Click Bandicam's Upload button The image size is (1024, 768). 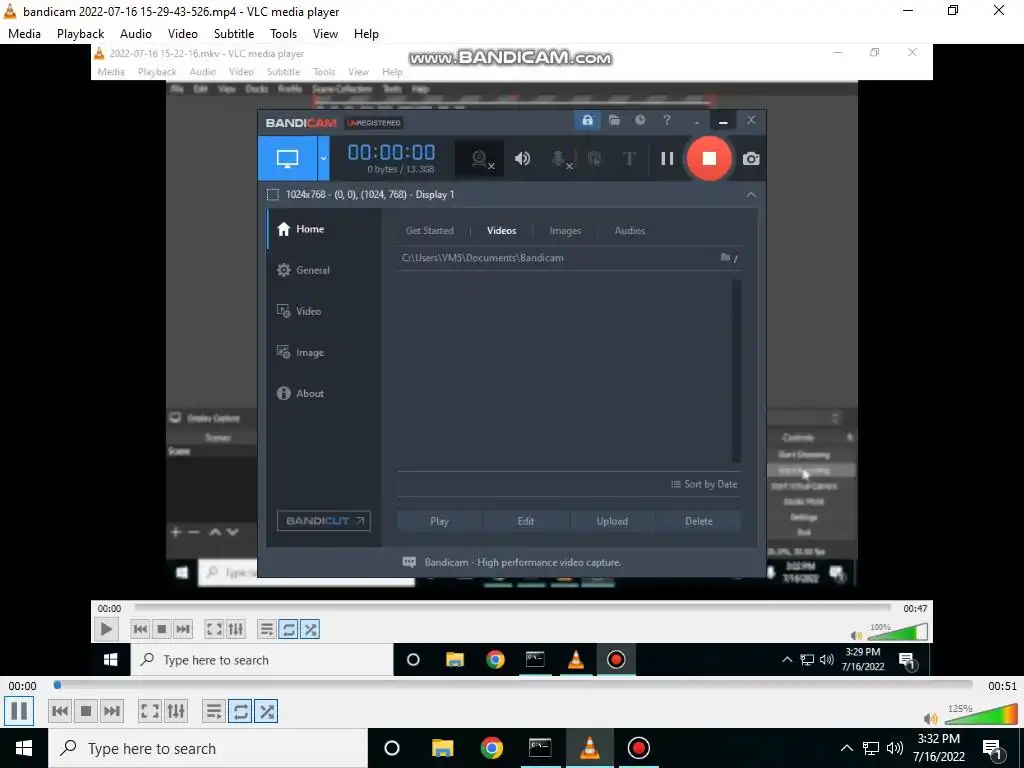[612, 521]
